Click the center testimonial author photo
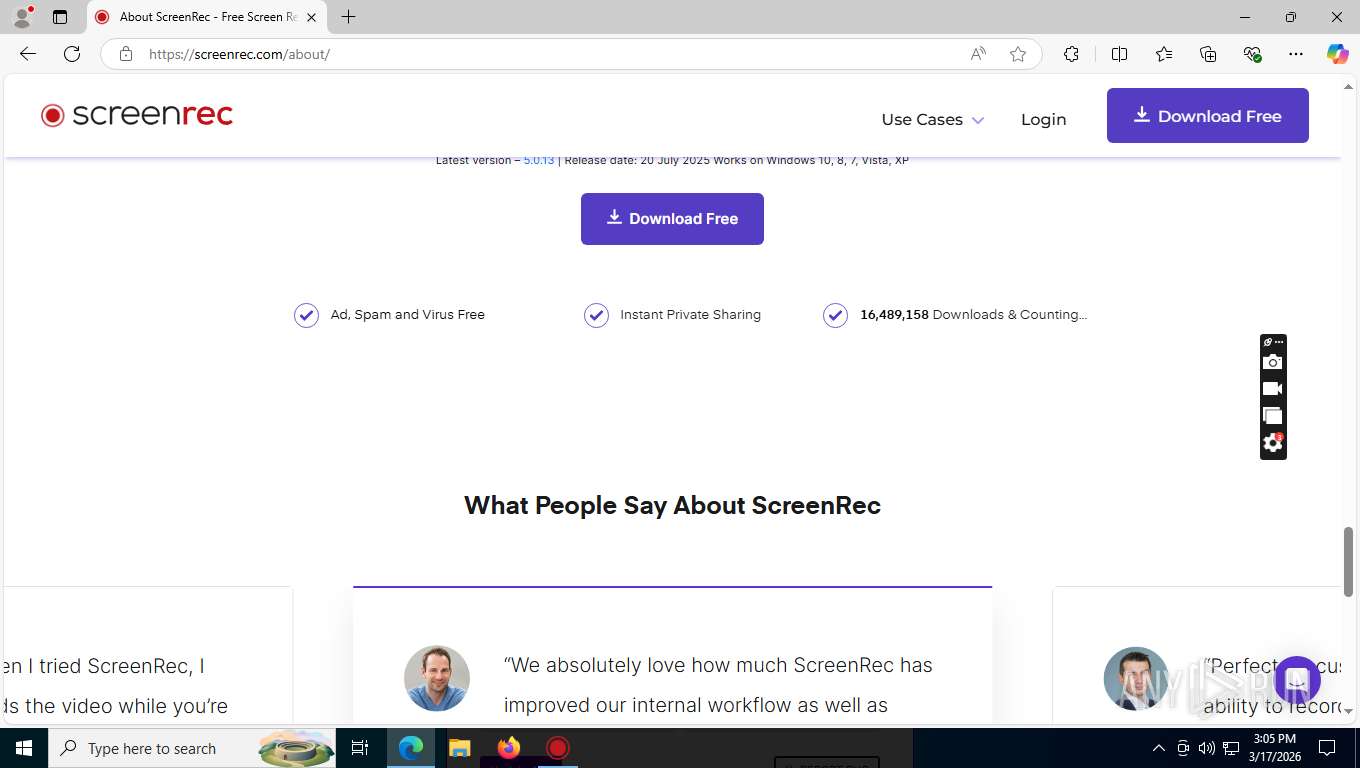 point(437,678)
